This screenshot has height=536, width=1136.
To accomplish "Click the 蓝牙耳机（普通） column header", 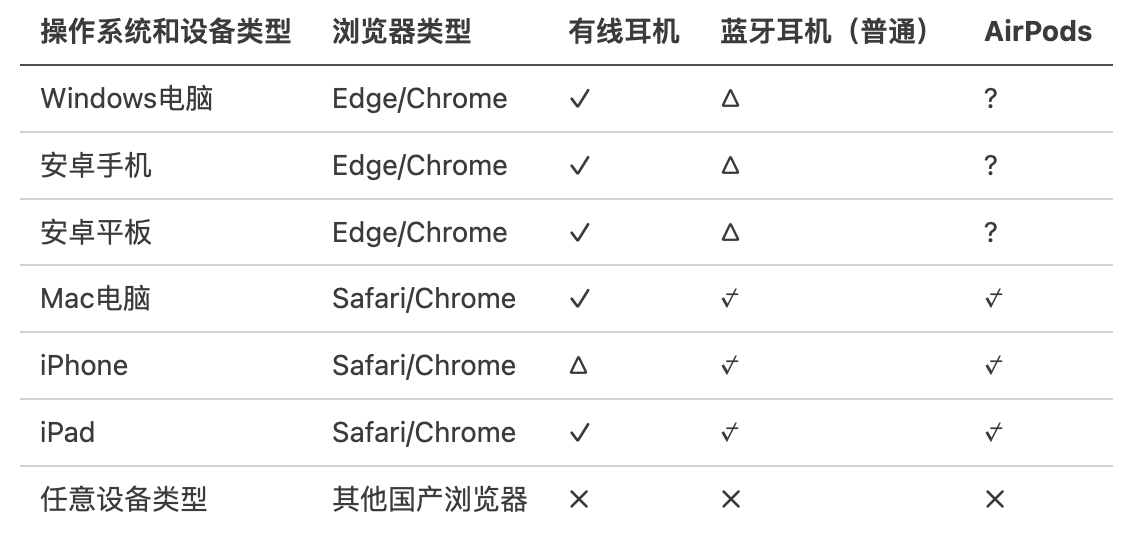I will click(x=826, y=32).
